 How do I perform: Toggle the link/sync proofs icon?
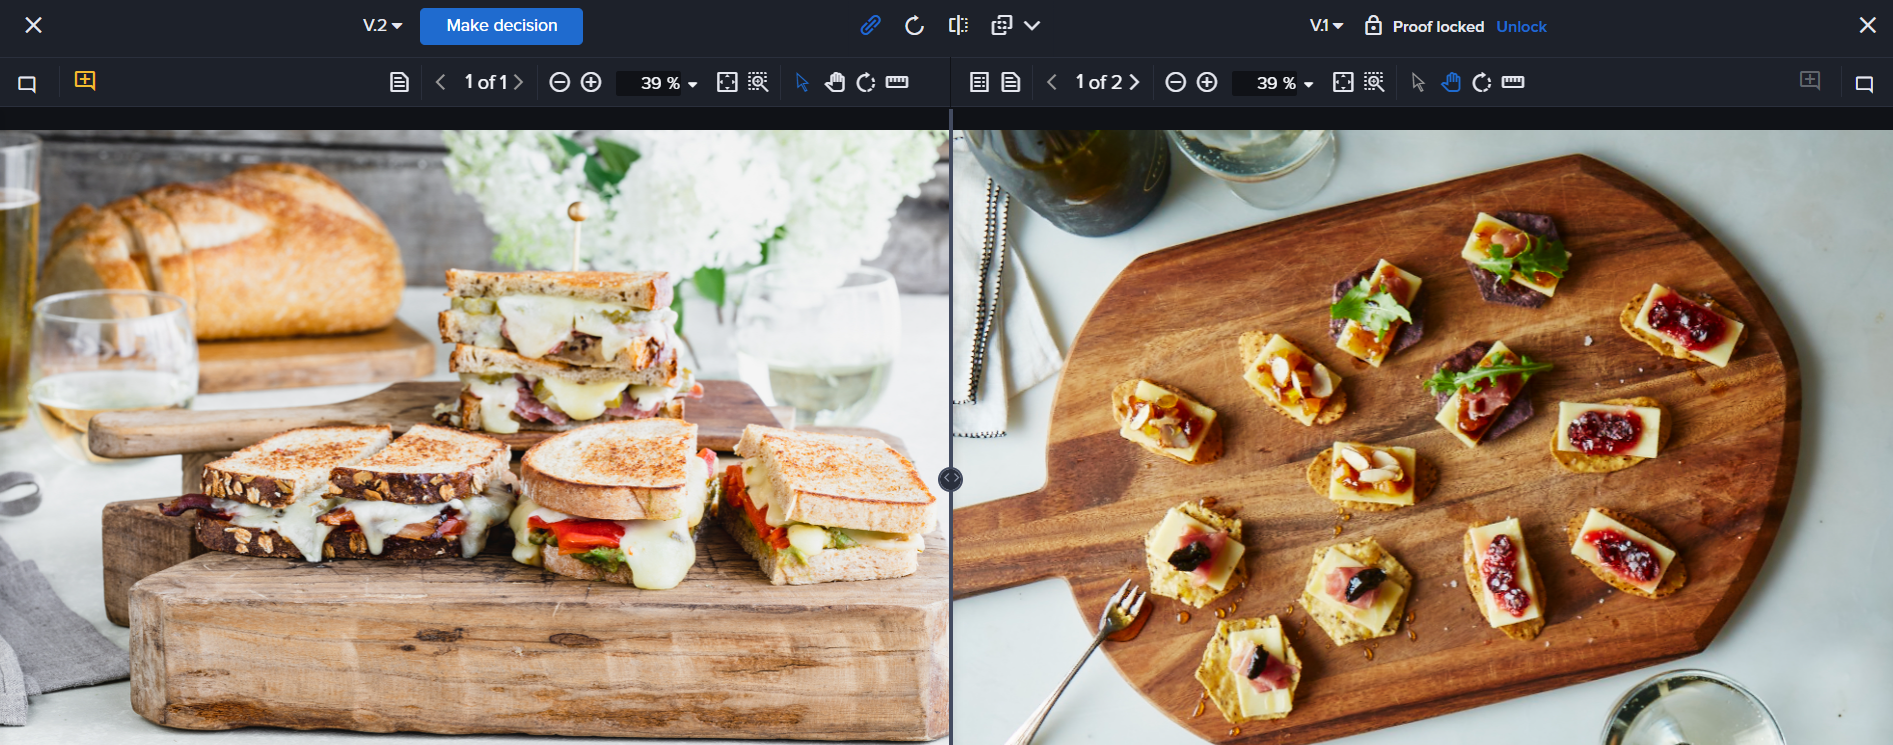871,26
